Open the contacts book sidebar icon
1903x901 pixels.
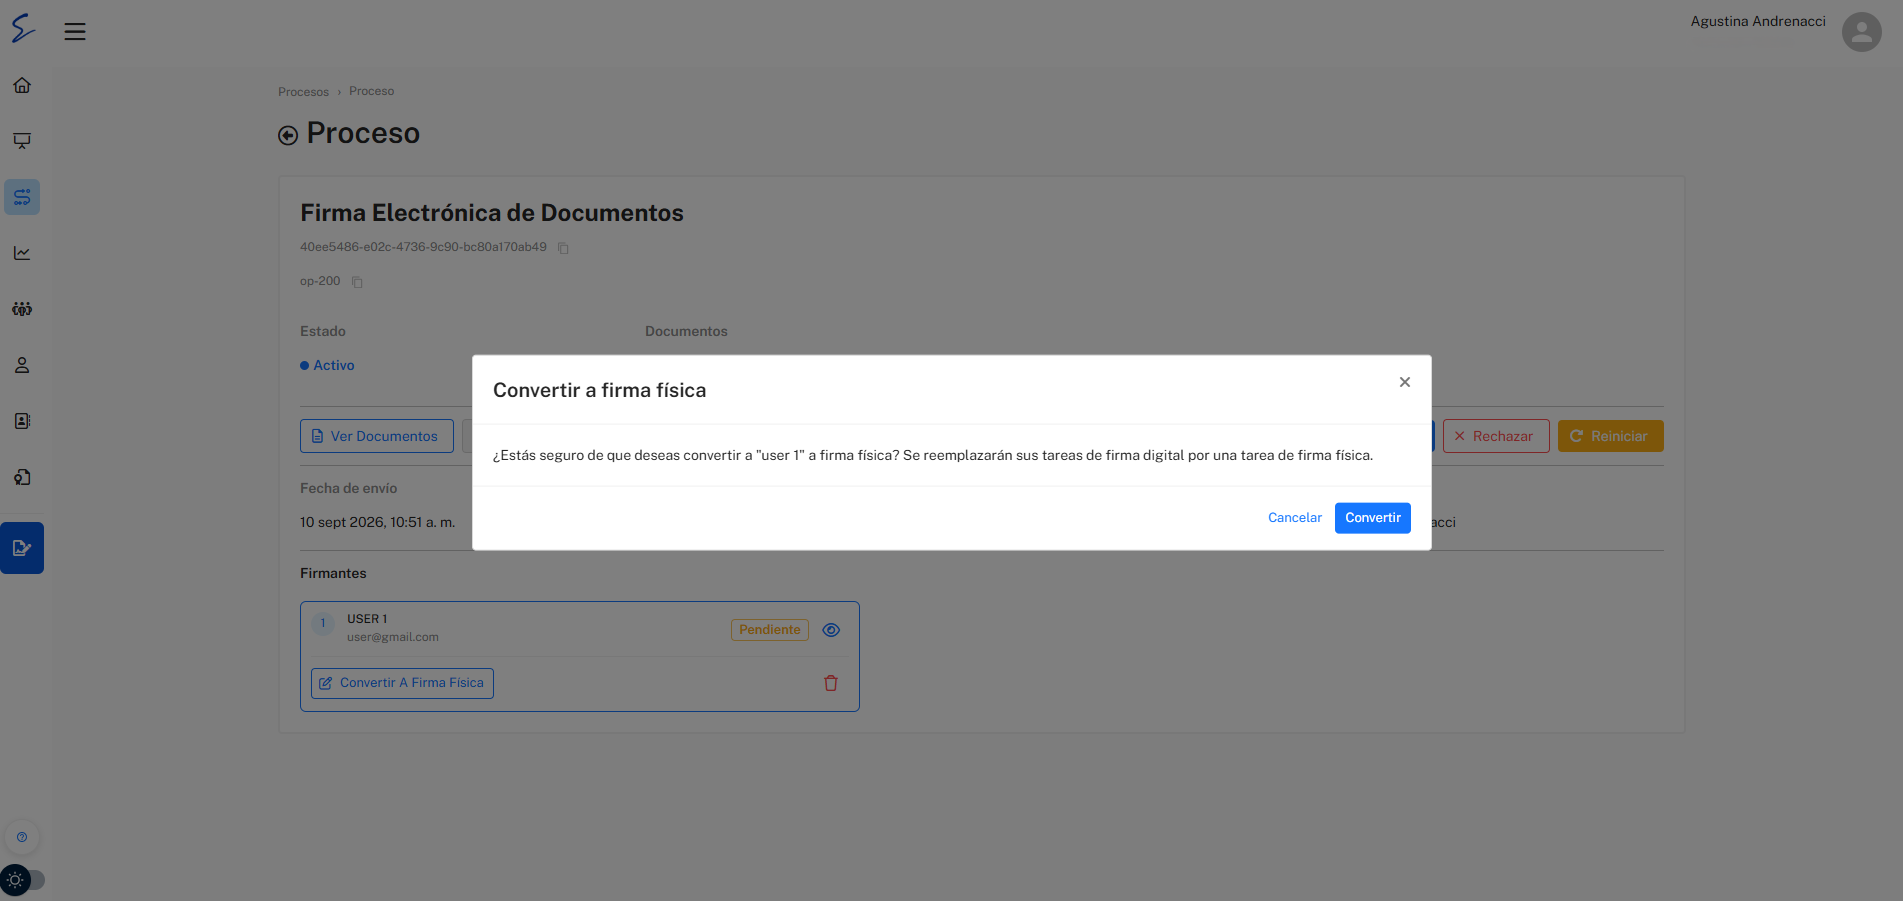click(x=22, y=421)
